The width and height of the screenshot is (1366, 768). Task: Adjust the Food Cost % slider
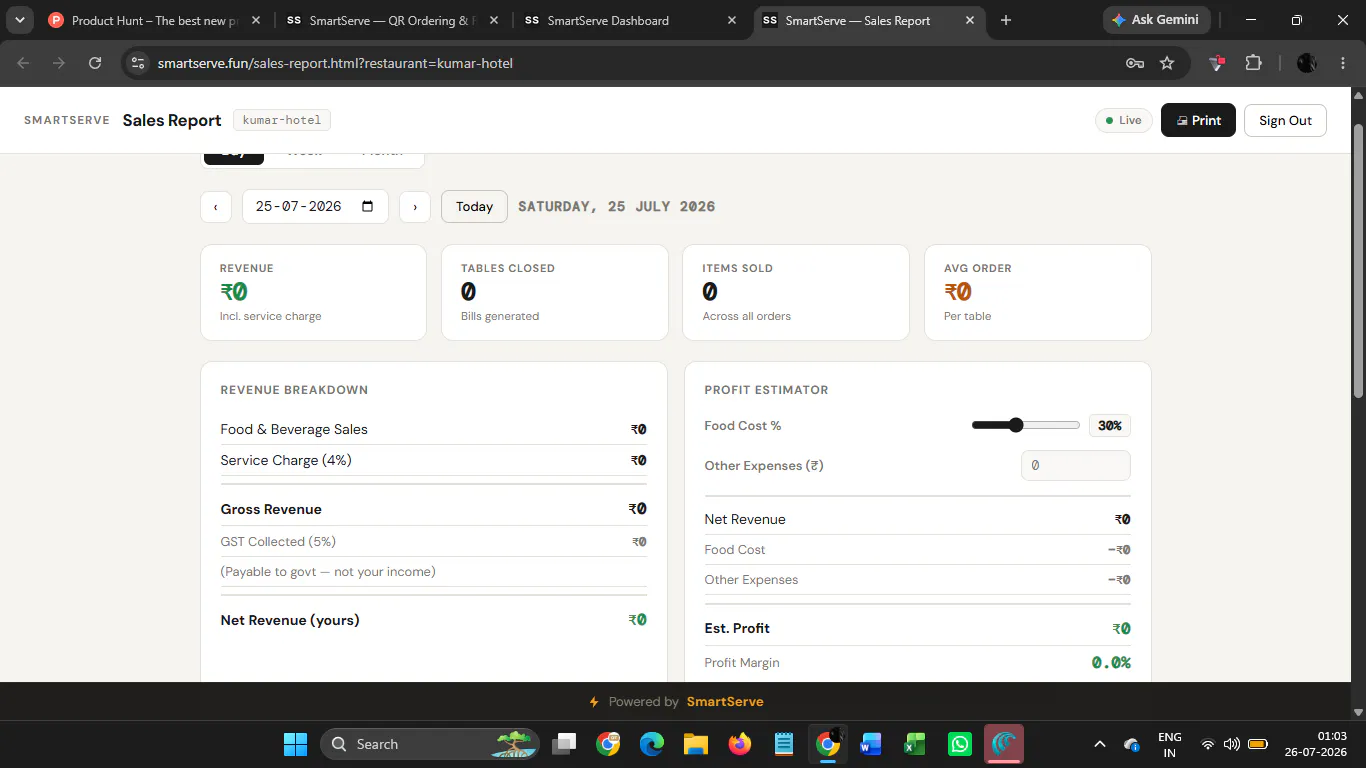tap(1025, 425)
